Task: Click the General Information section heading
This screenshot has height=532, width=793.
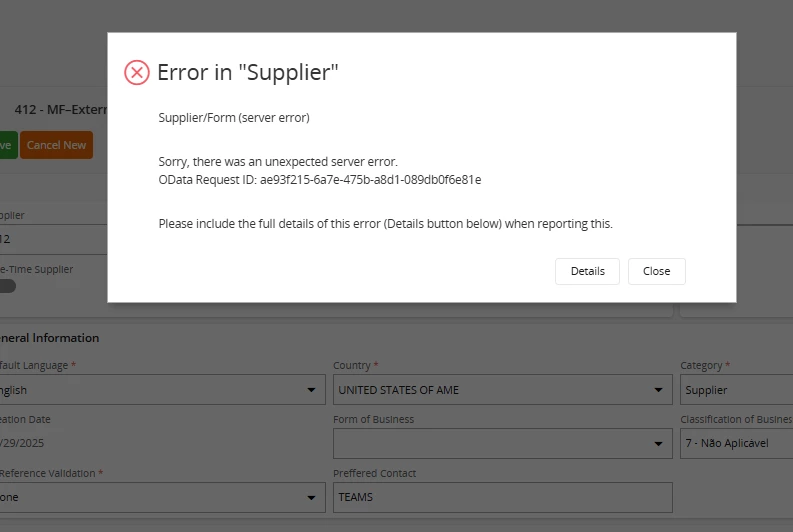Action: pos(50,338)
